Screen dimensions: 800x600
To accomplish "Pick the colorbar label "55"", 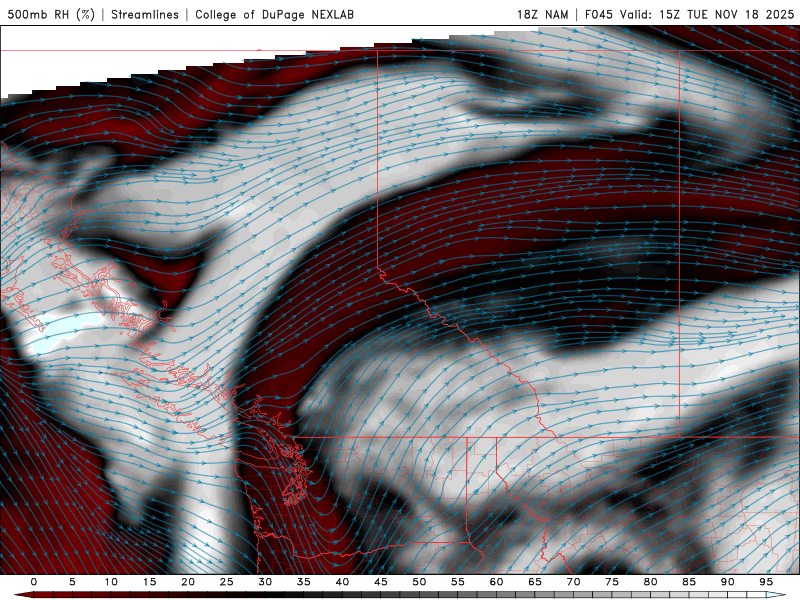I will tap(458, 582).
